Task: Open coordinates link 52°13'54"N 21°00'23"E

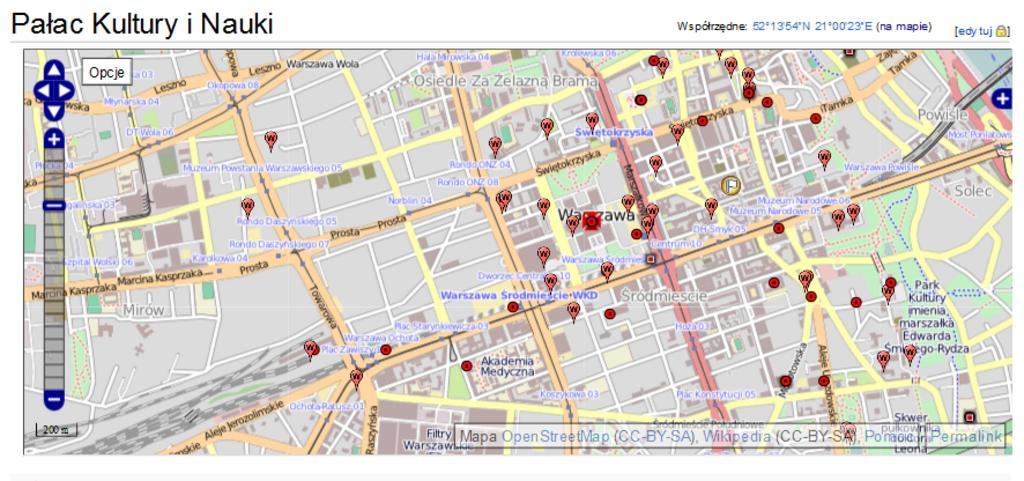Action: click(812, 27)
